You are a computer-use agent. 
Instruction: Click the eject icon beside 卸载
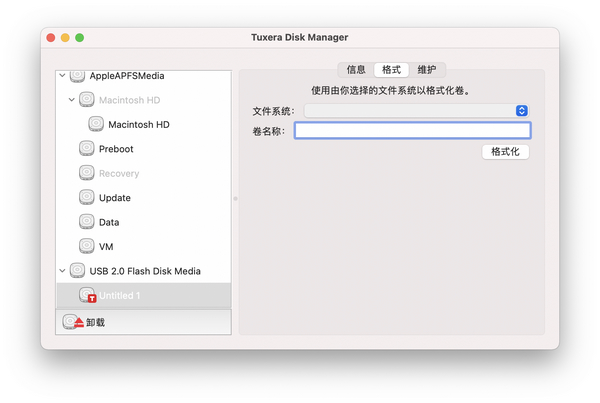[x=73, y=322]
